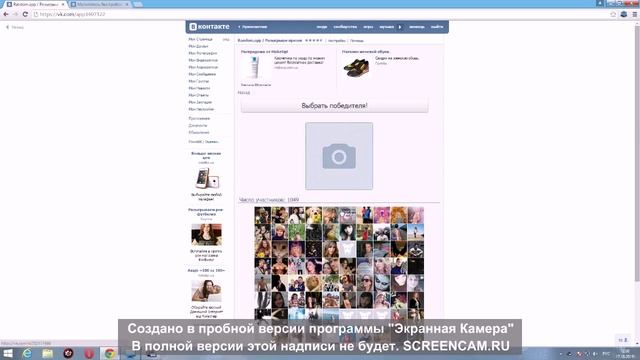The width and height of the screenshot is (640, 360).
Task: Click the music play icon in VK header
Action: pyautogui.click(x=400, y=27)
